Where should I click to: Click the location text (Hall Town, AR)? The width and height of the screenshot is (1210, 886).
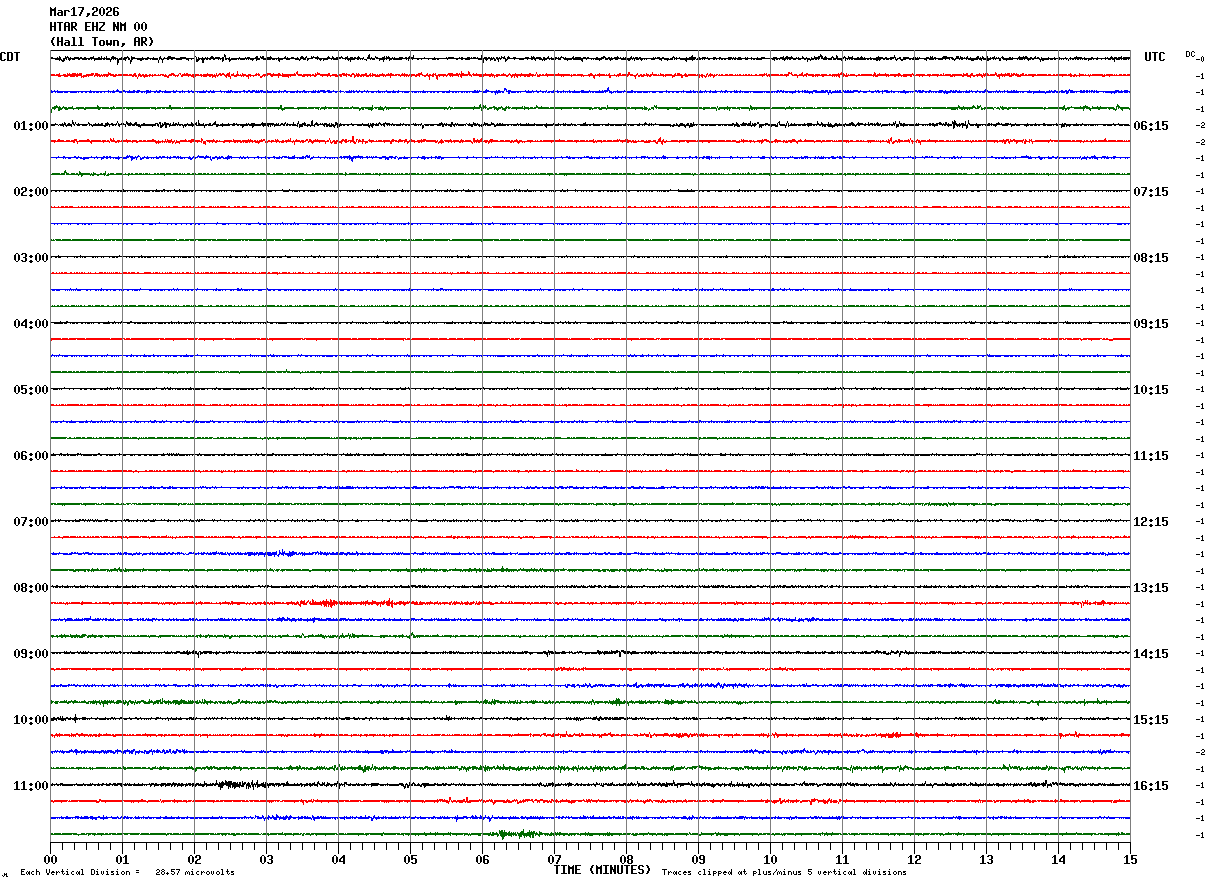point(102,42)
